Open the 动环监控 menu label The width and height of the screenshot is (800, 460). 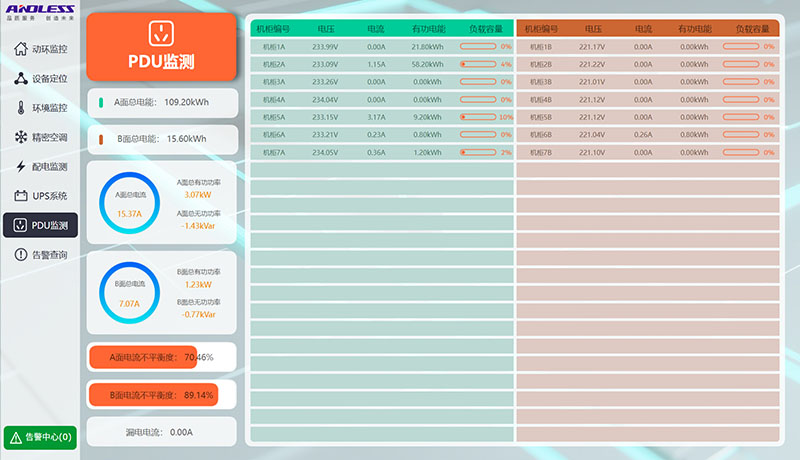pyautogui.click(x=50, y=49)
